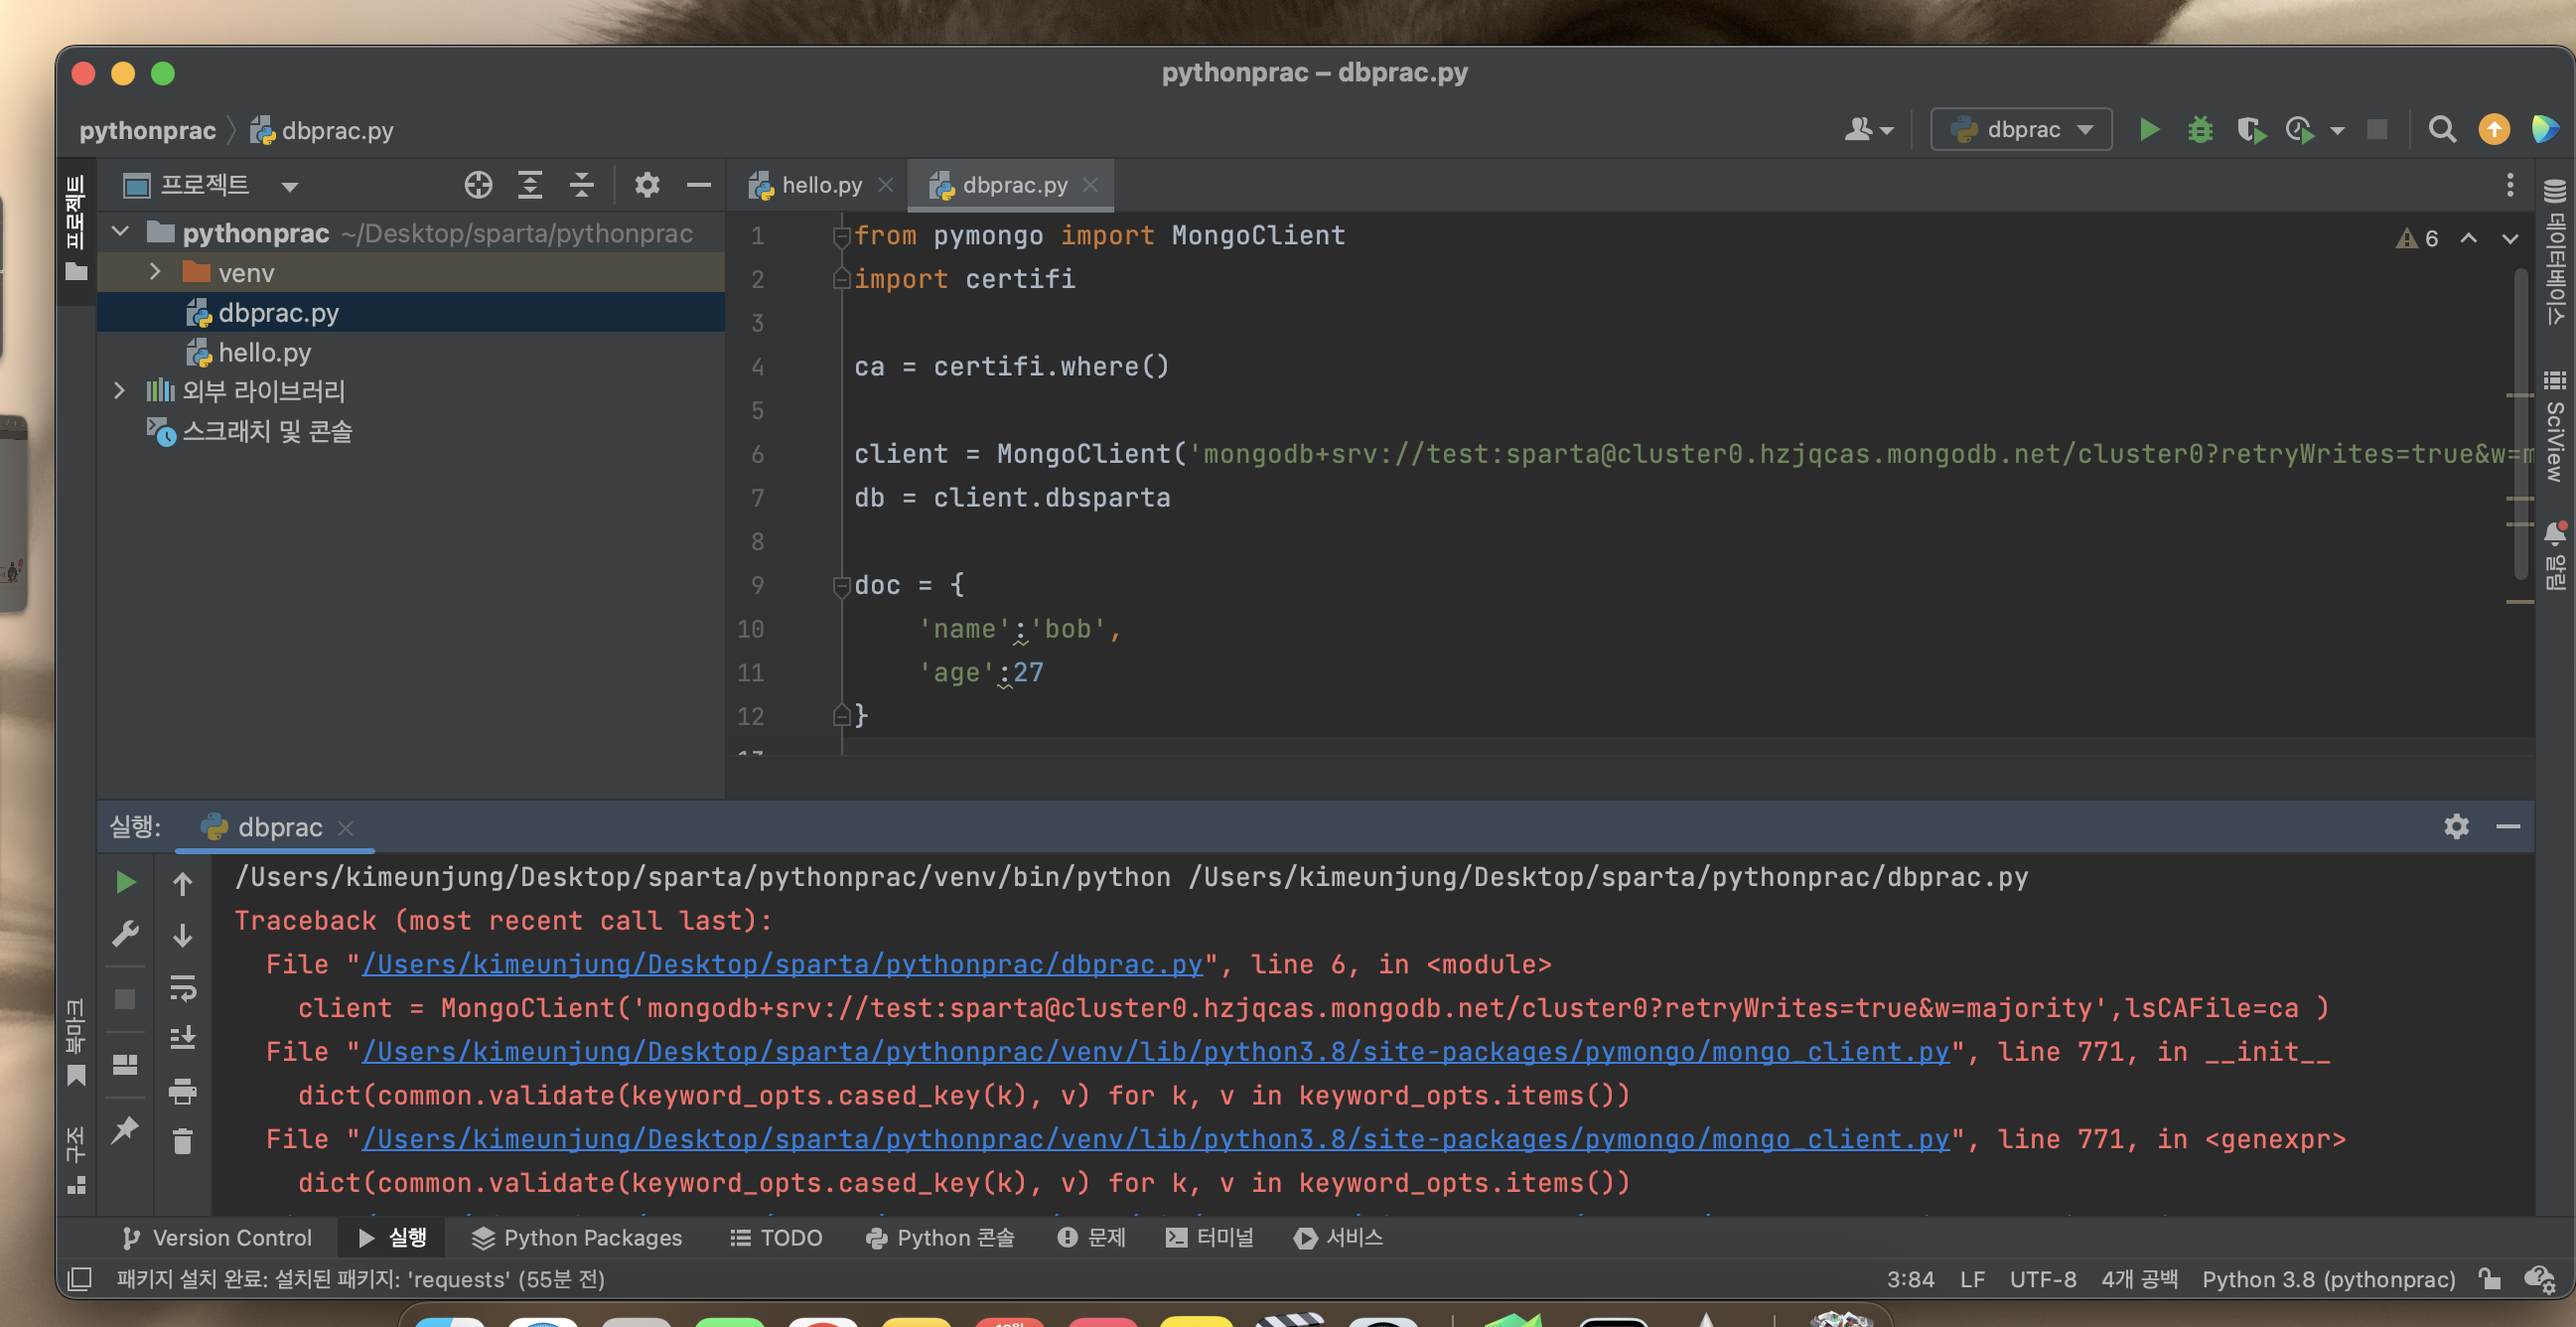Start debugging with the bug icon
The width and height of the screenshot is (2576, 1327).
[2200, 130]
